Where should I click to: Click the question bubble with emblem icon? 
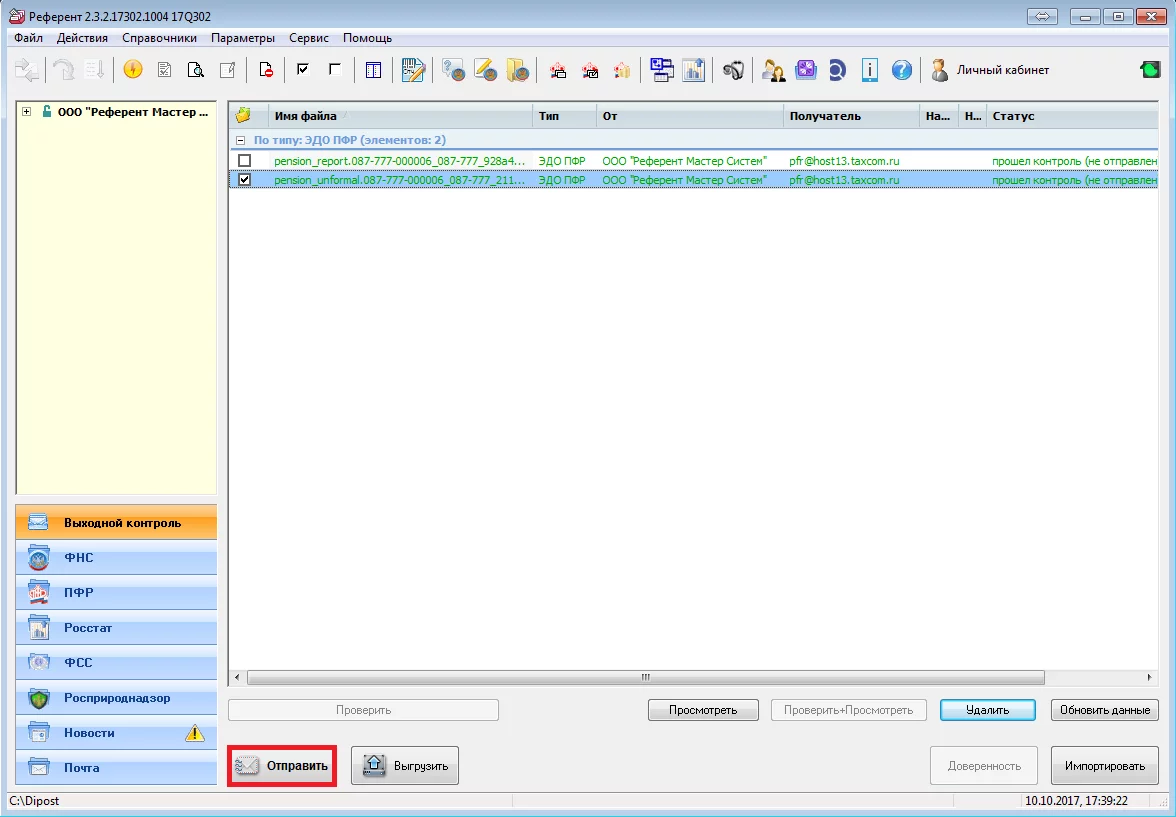453,71
